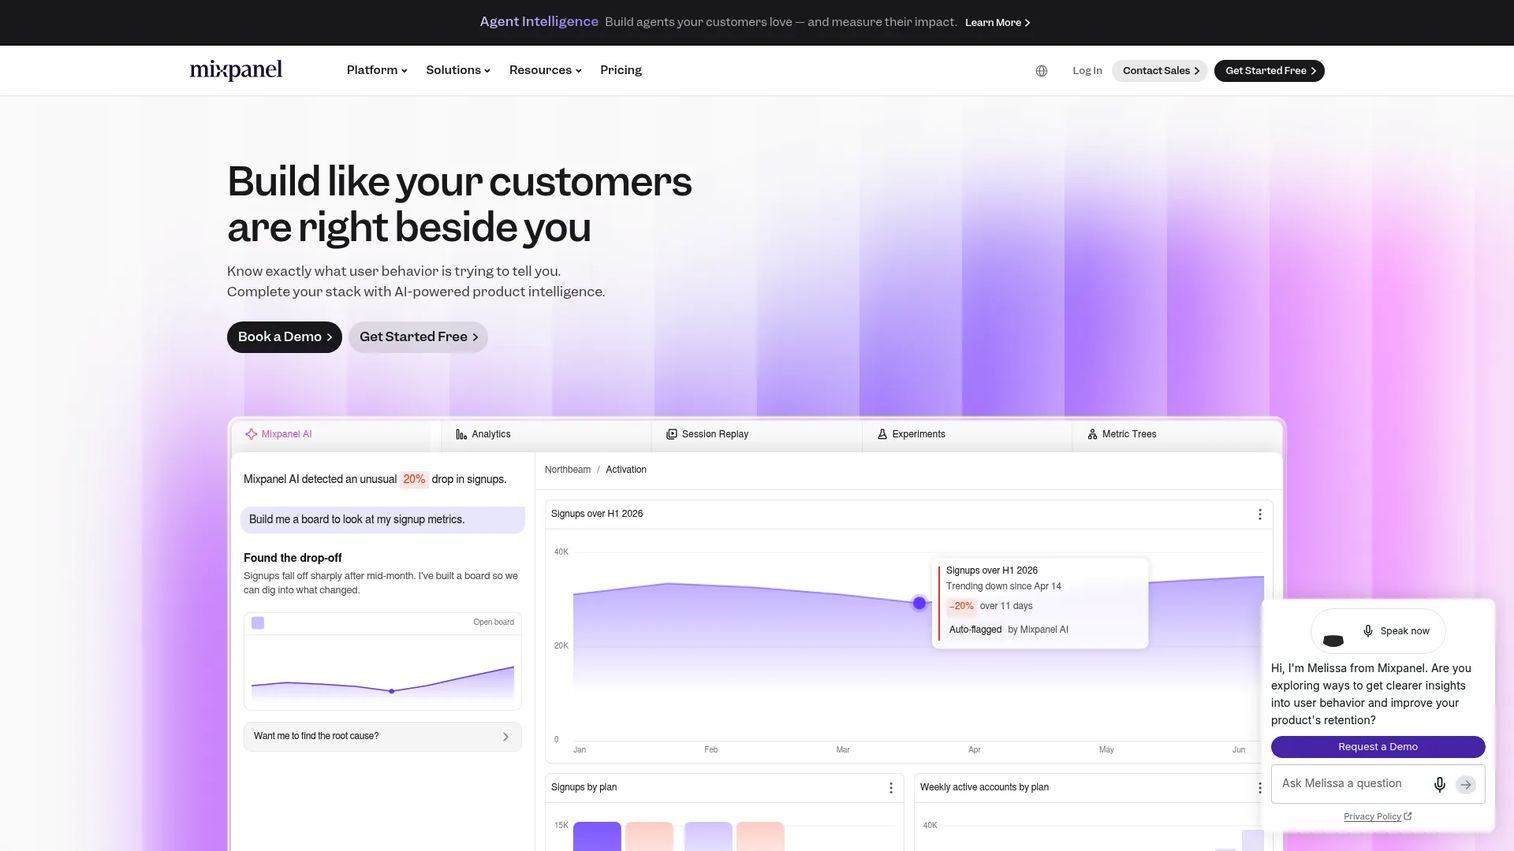This screenshot has height=851, width=1514.
Task: Click Open board in the preview card
Action: [494, 622]
